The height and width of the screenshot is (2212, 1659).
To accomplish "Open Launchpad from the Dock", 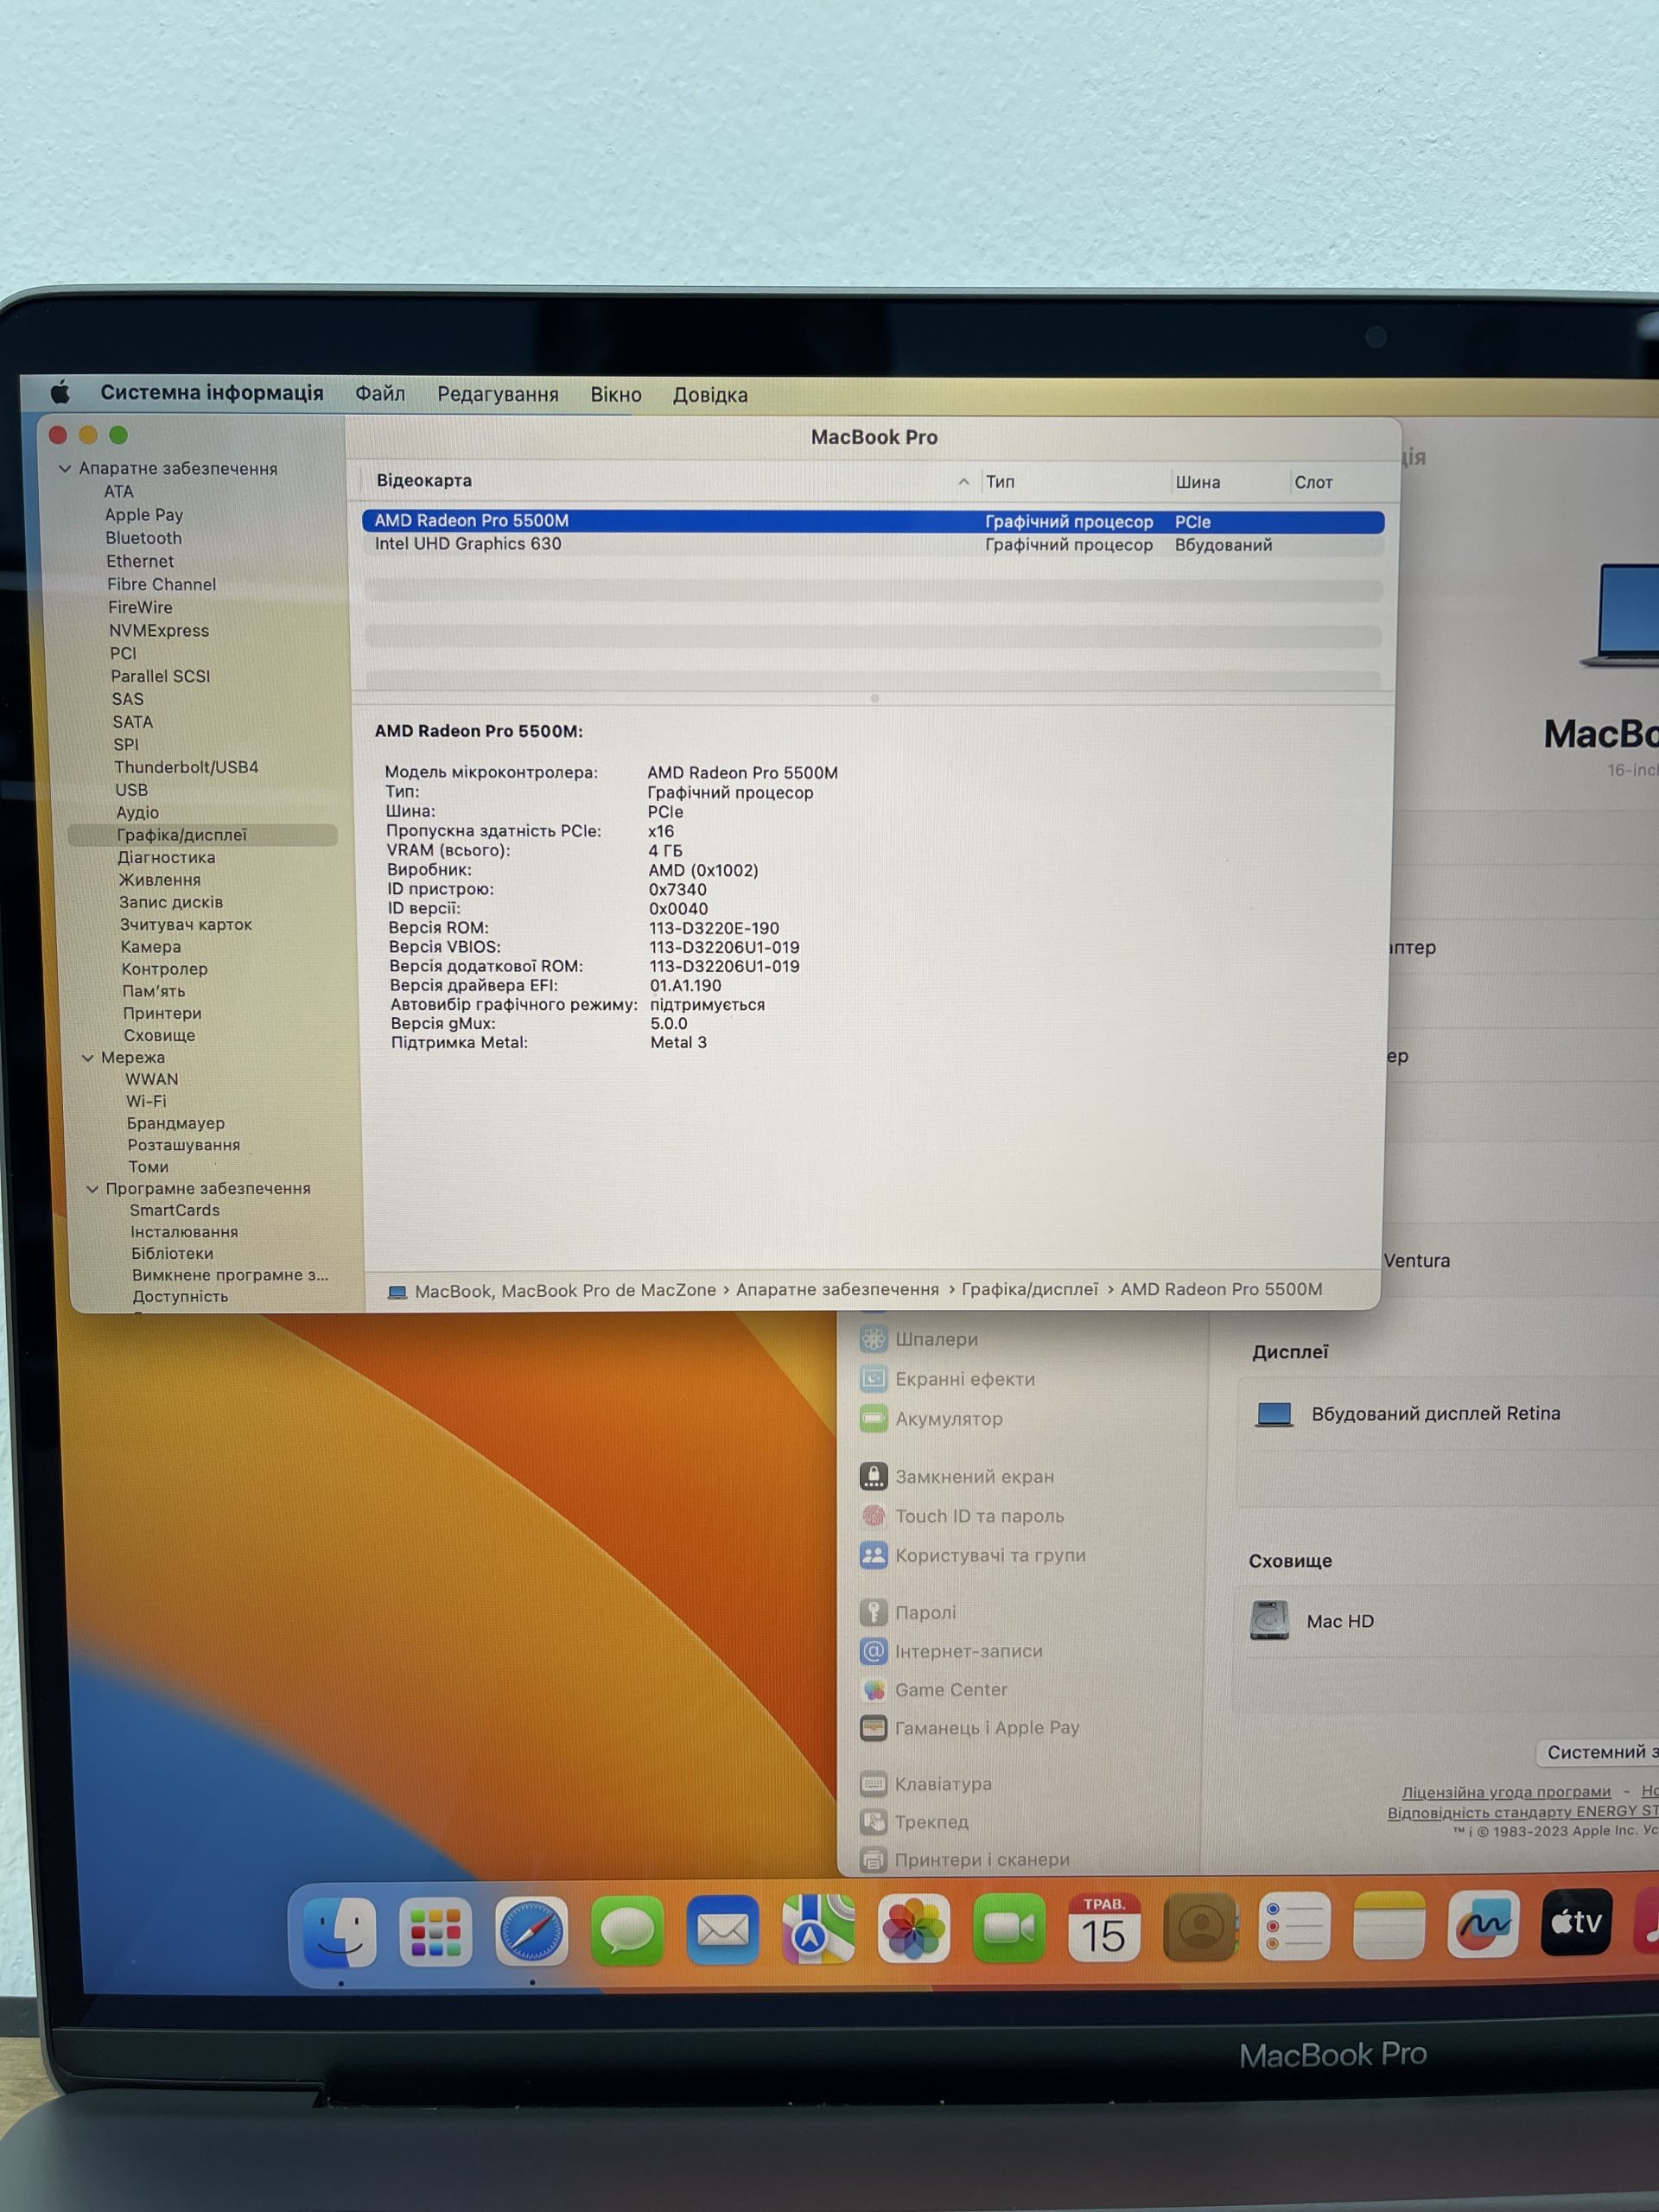I will click(435, 1932).
